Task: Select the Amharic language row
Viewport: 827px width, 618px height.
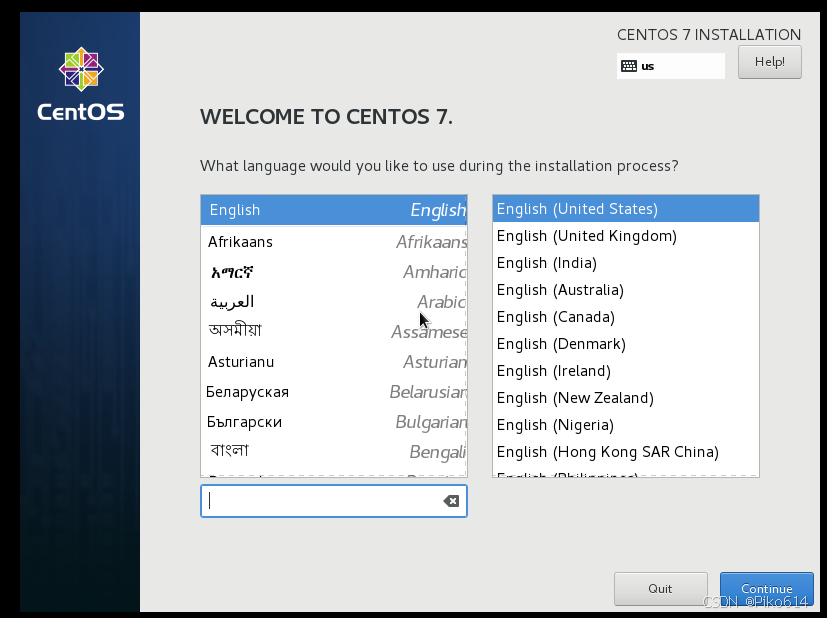Action: [334, 272]
